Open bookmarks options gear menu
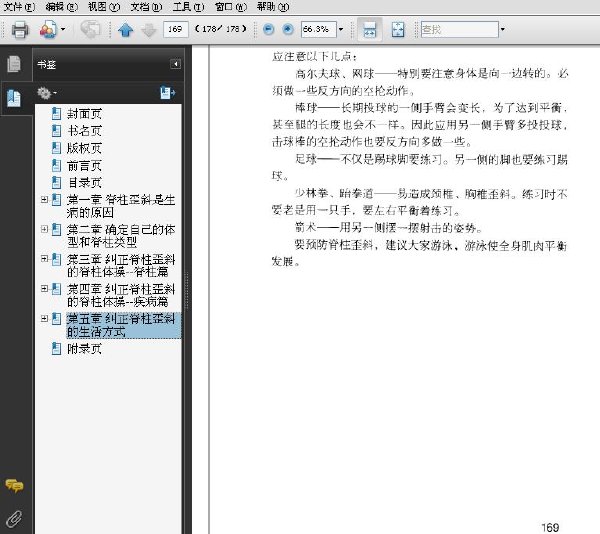Viewport: 600px width, 534px height. (47, 93)
